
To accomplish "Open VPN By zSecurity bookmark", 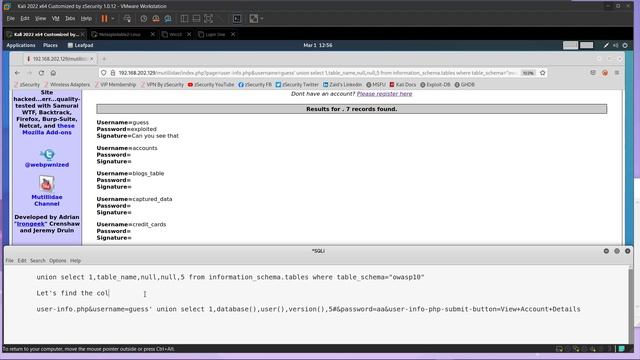I will [x=162, y=84].
